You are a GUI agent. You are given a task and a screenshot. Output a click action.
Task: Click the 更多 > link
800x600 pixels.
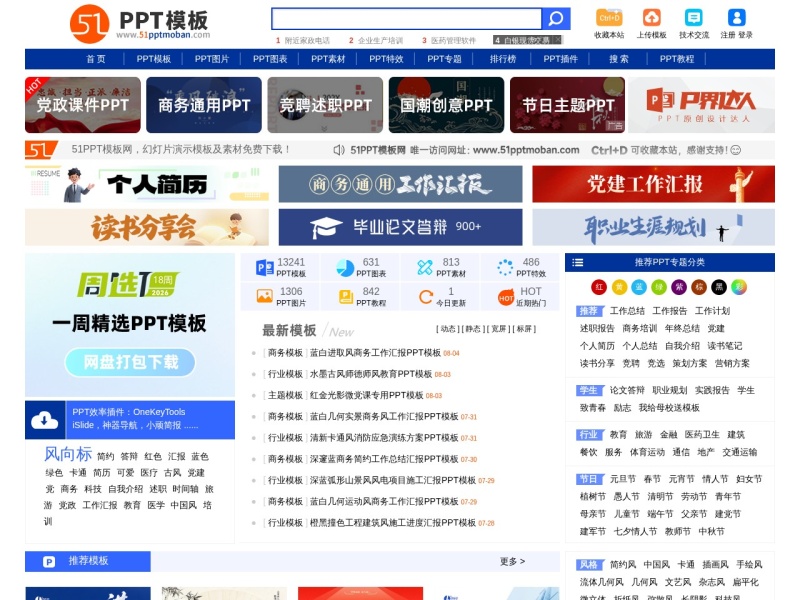click(x=512, y=561)
